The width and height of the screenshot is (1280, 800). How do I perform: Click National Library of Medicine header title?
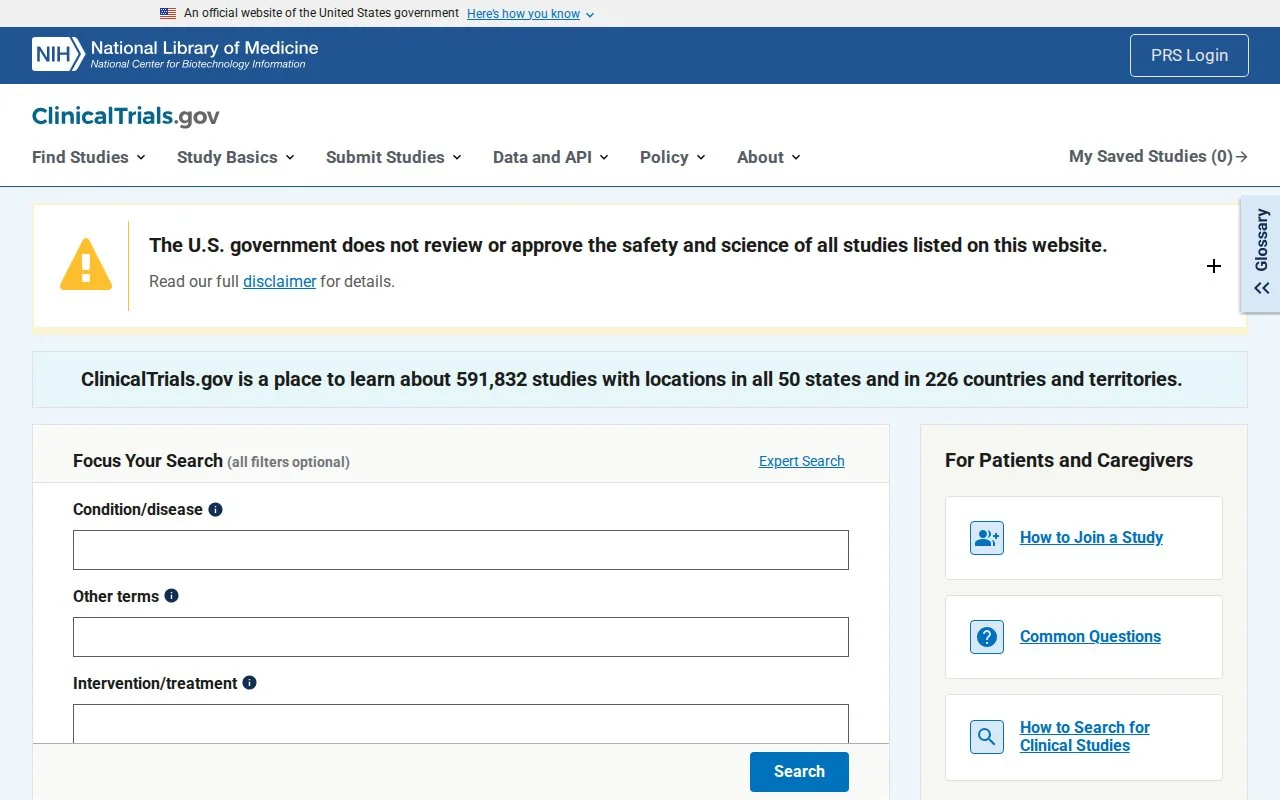pos(204,47)
